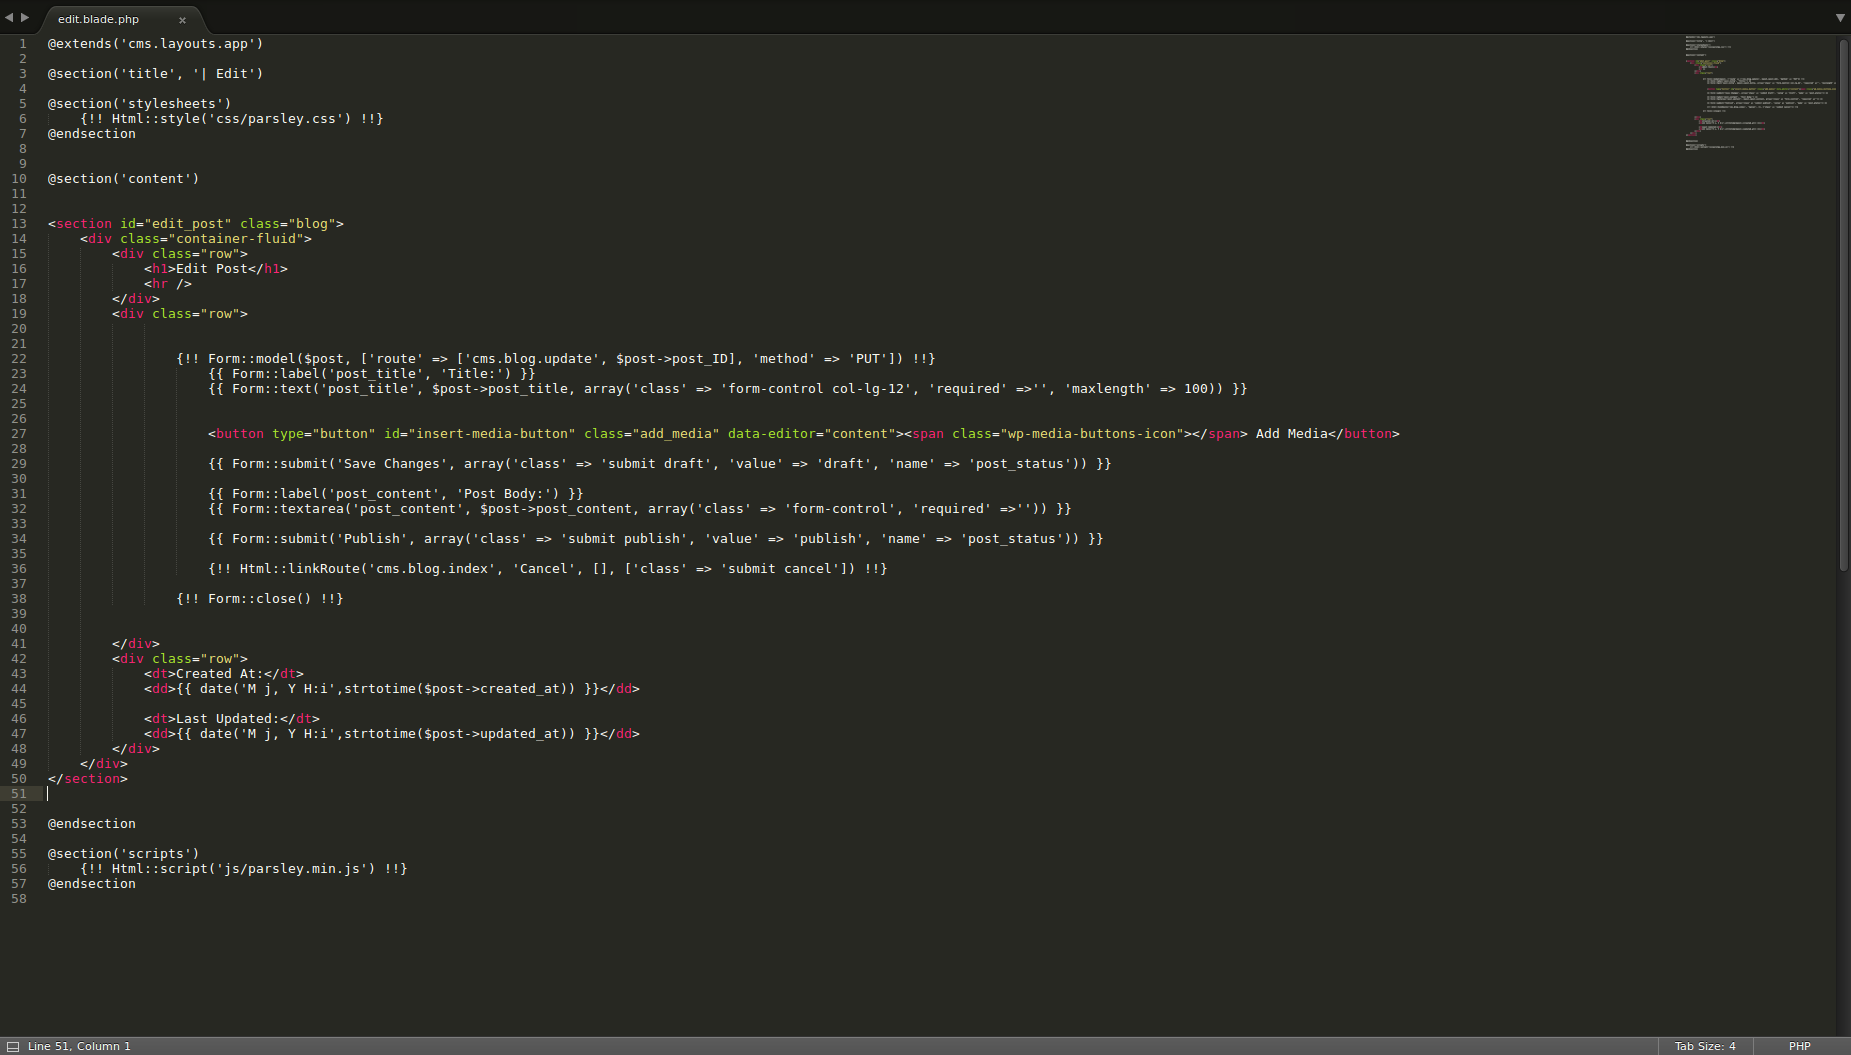Click the Form::text('post_title' line

click(728, 389)
